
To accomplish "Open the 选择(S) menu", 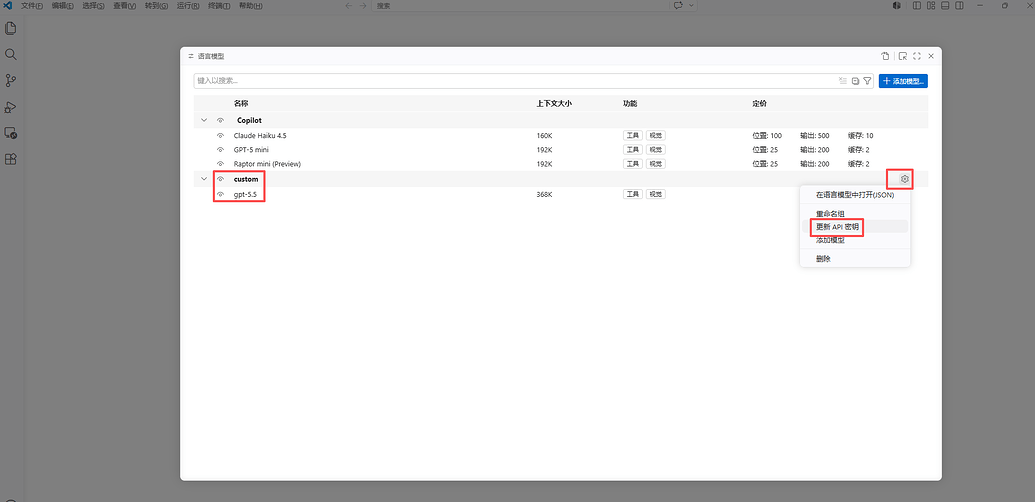I will (94, 5).
